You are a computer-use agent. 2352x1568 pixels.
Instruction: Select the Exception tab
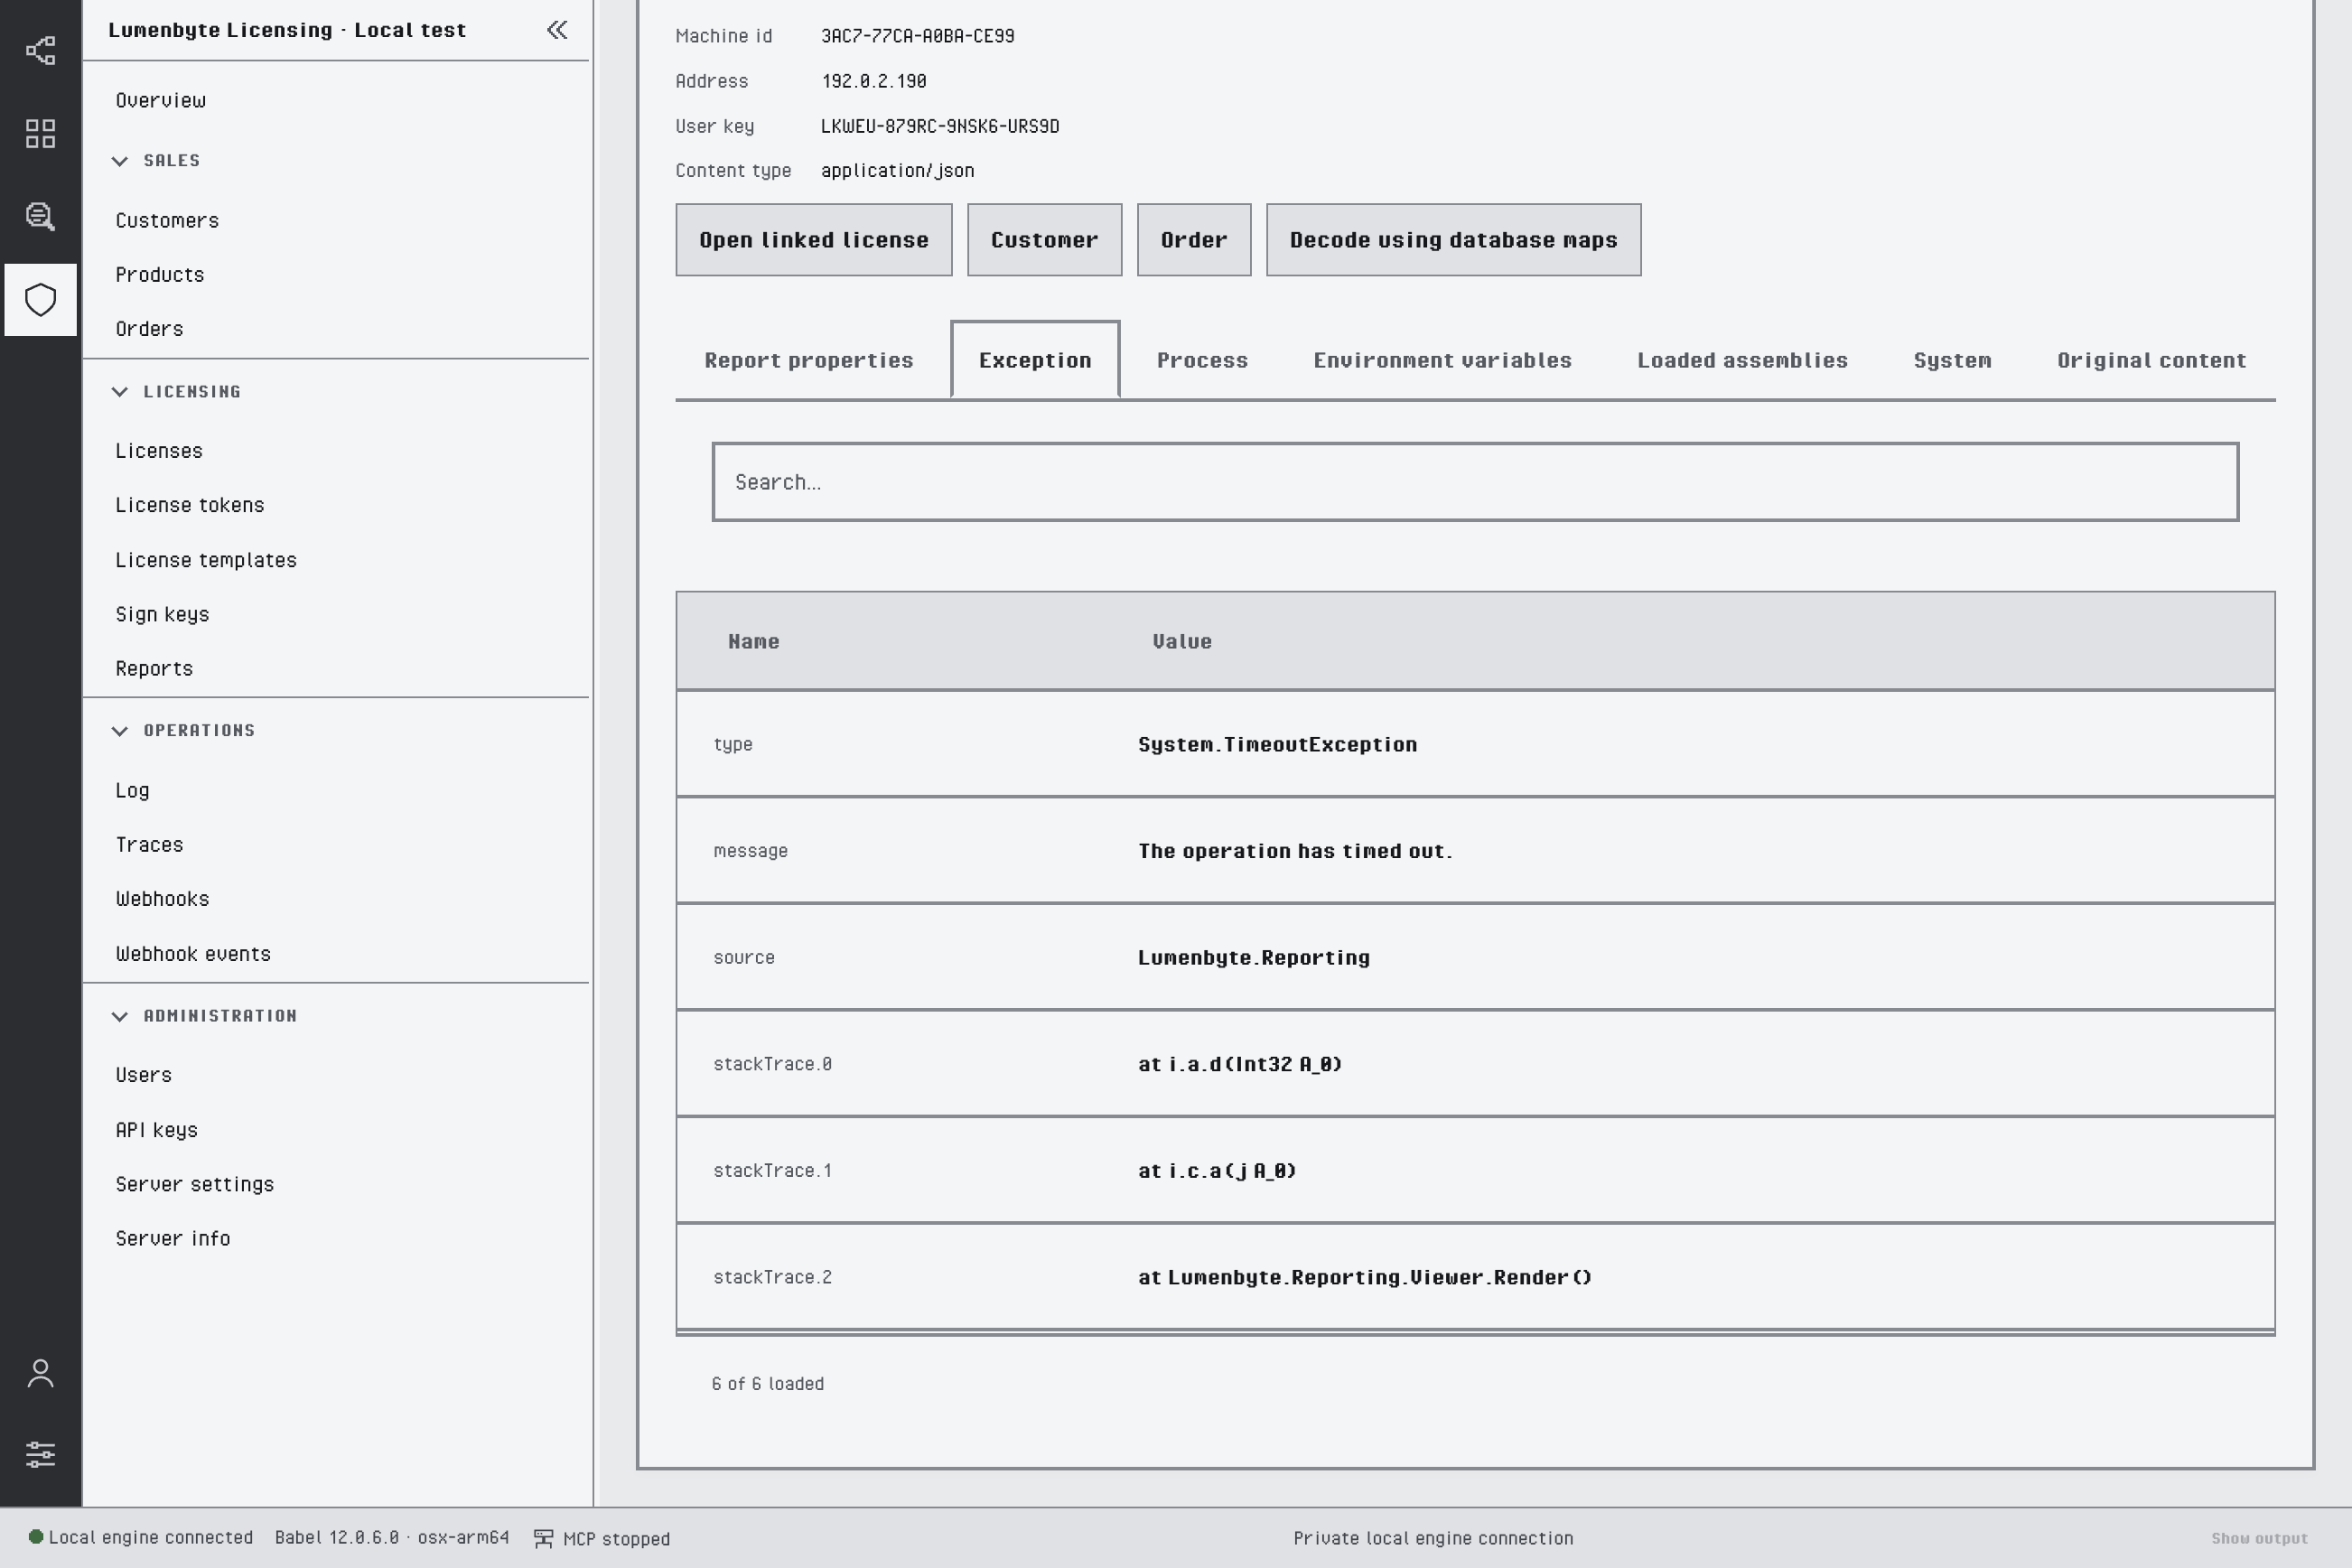1035,360
